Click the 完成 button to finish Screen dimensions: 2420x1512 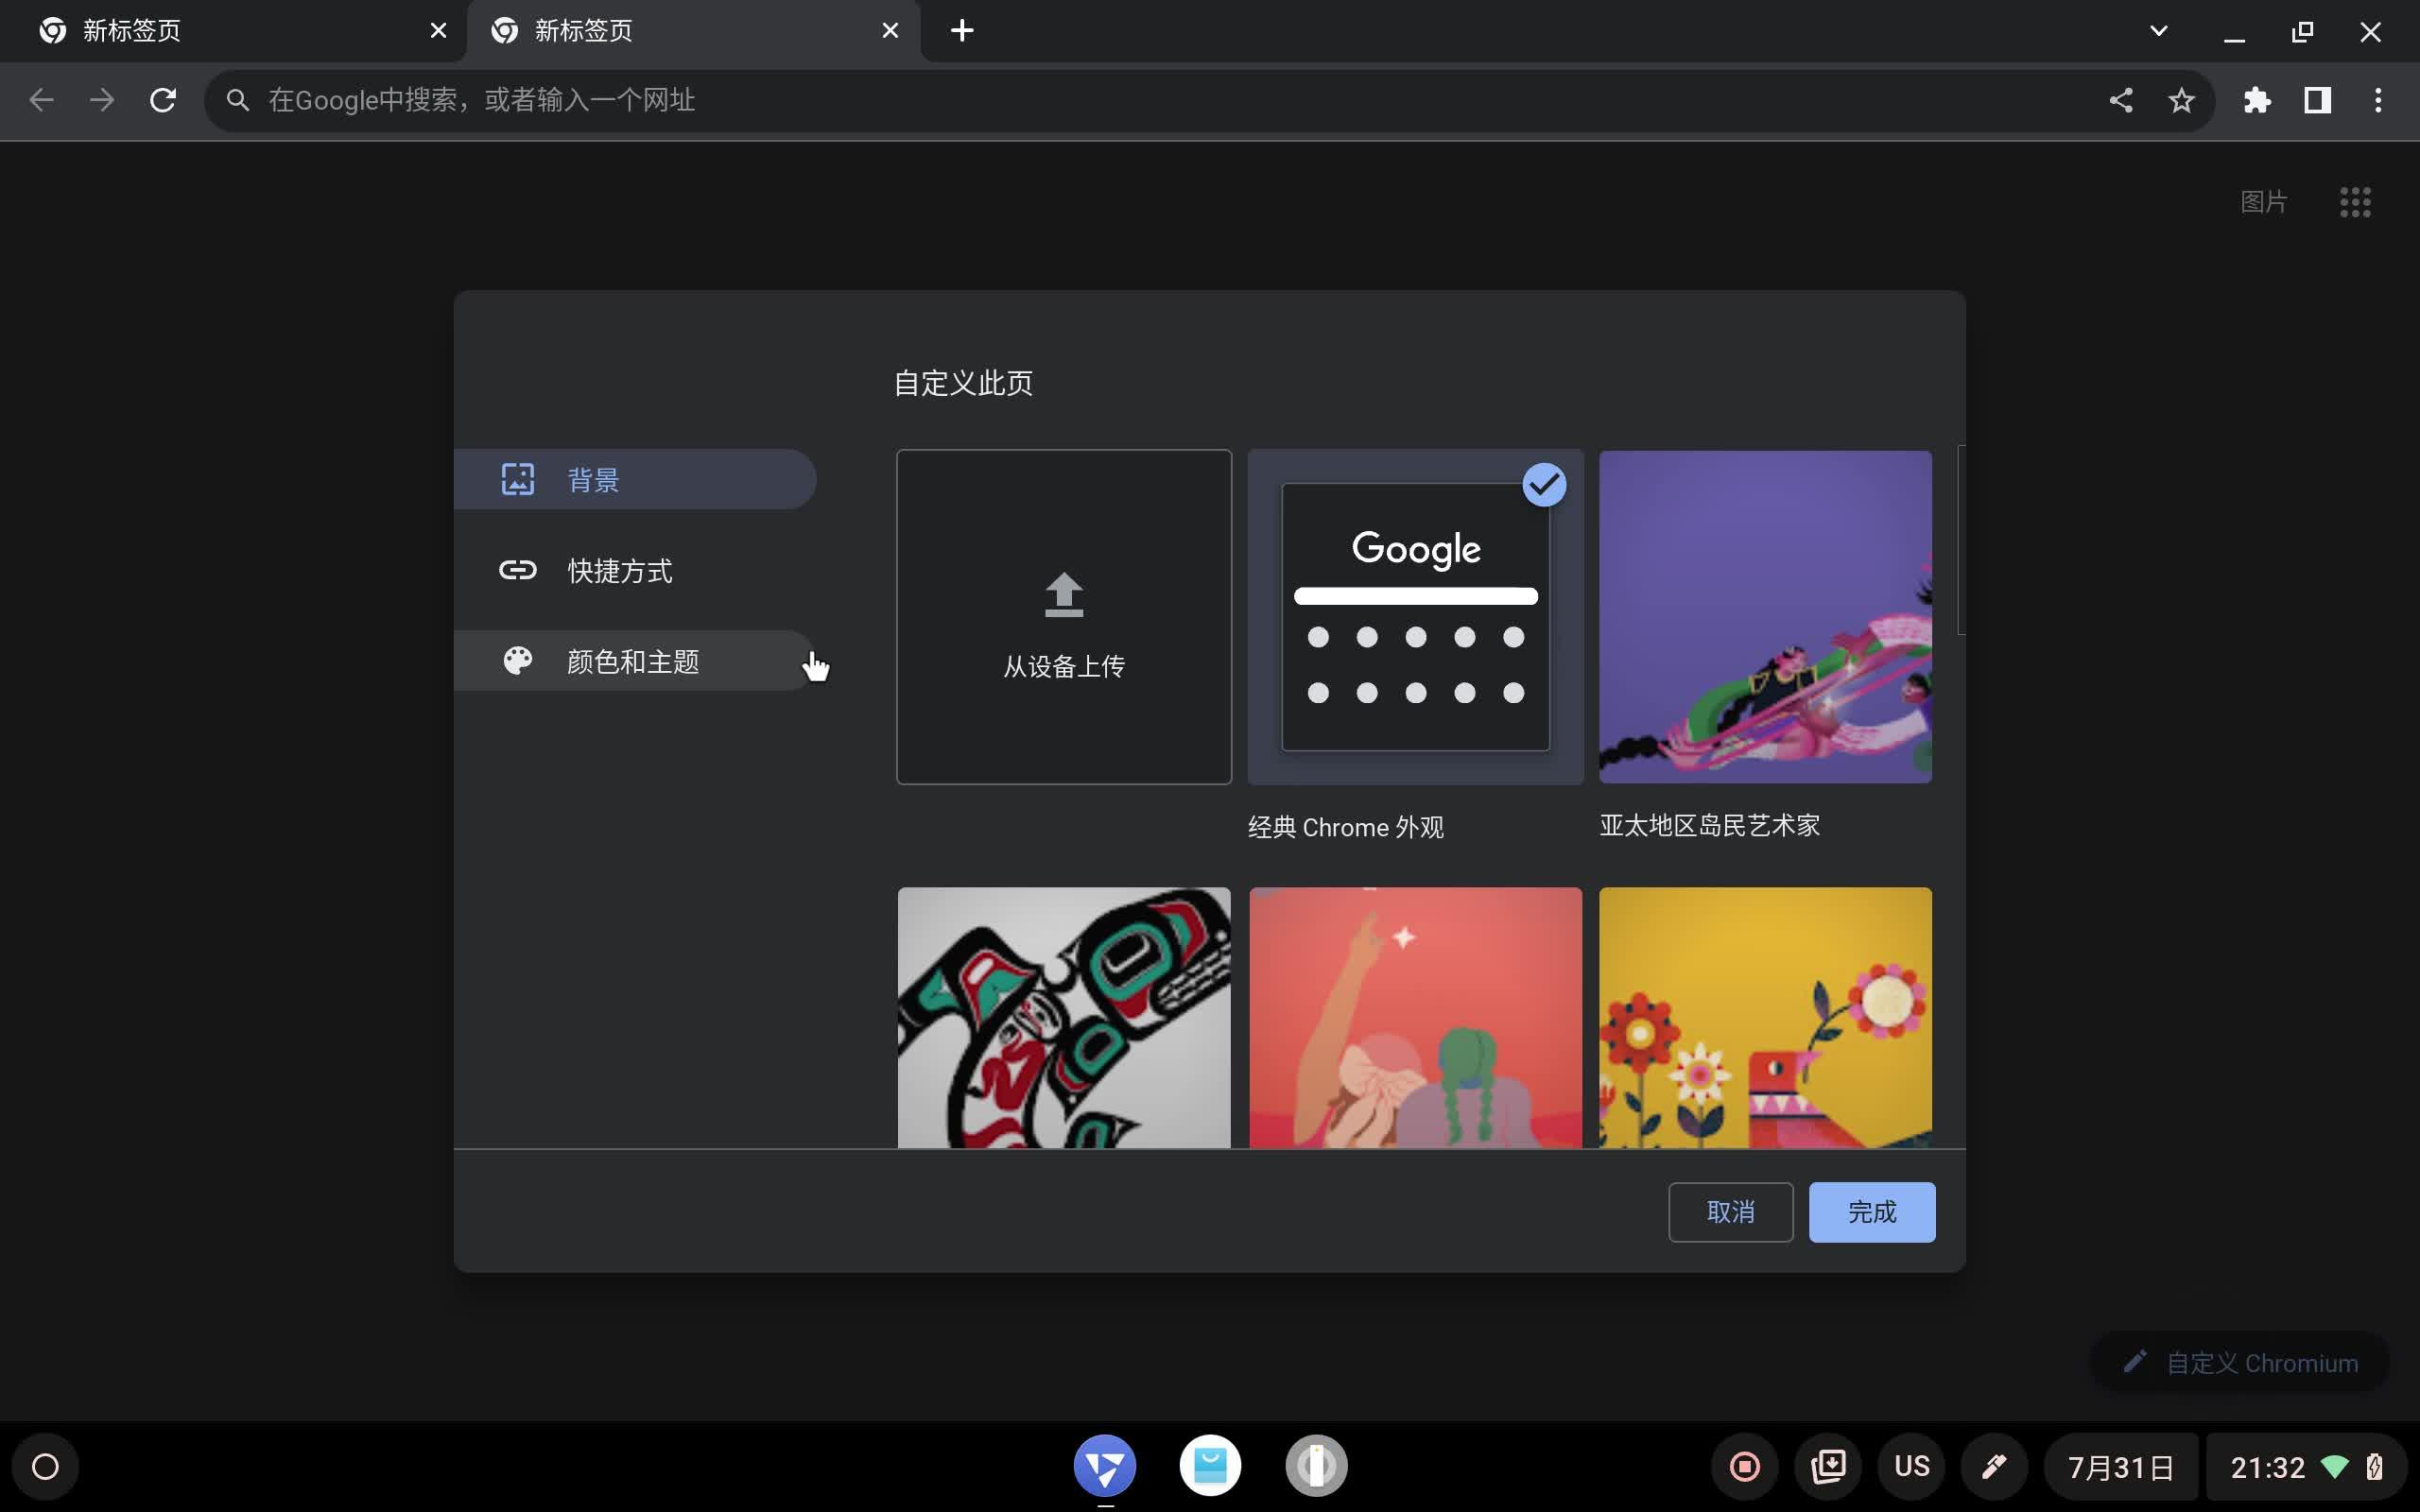click(1869, 1211)
